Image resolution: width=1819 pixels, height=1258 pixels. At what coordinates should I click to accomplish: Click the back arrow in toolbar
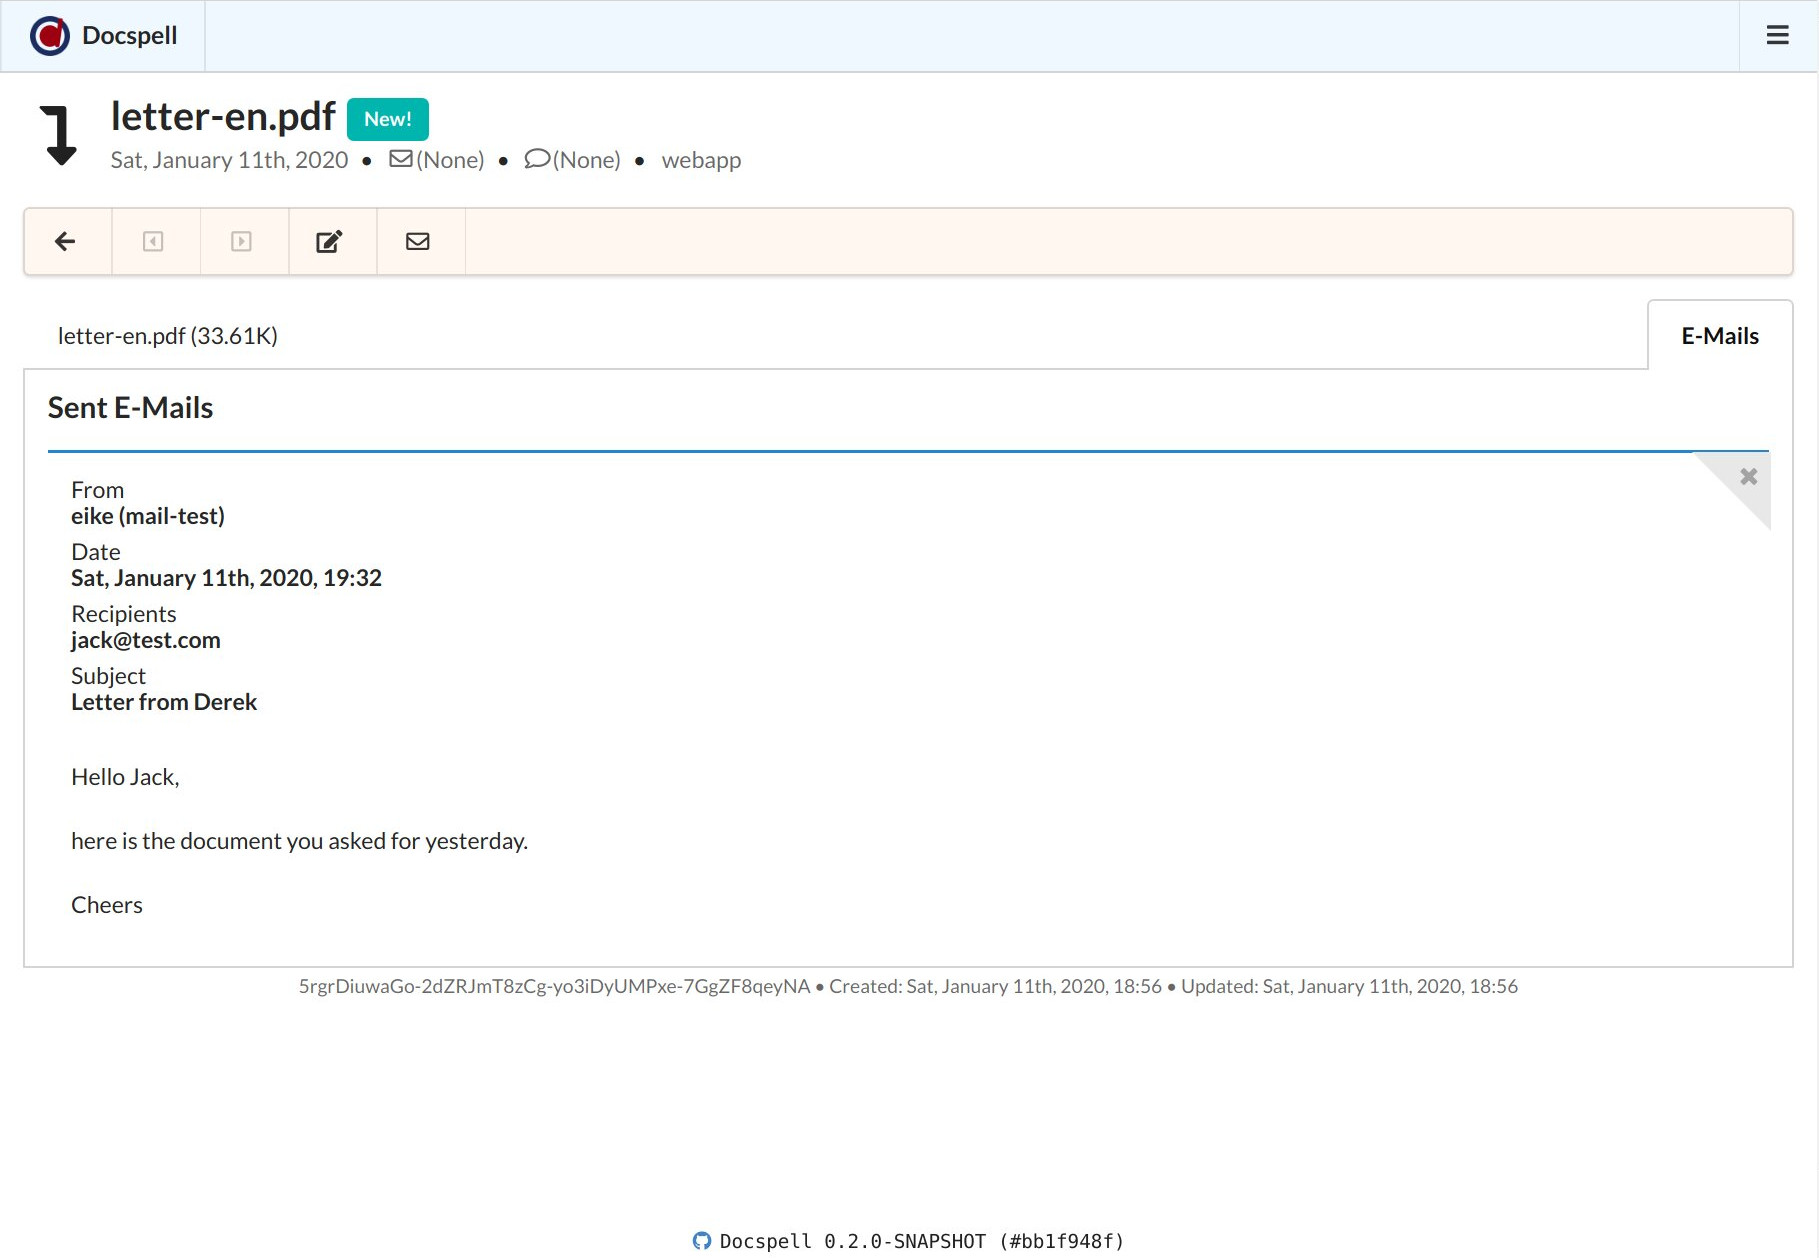66,241
